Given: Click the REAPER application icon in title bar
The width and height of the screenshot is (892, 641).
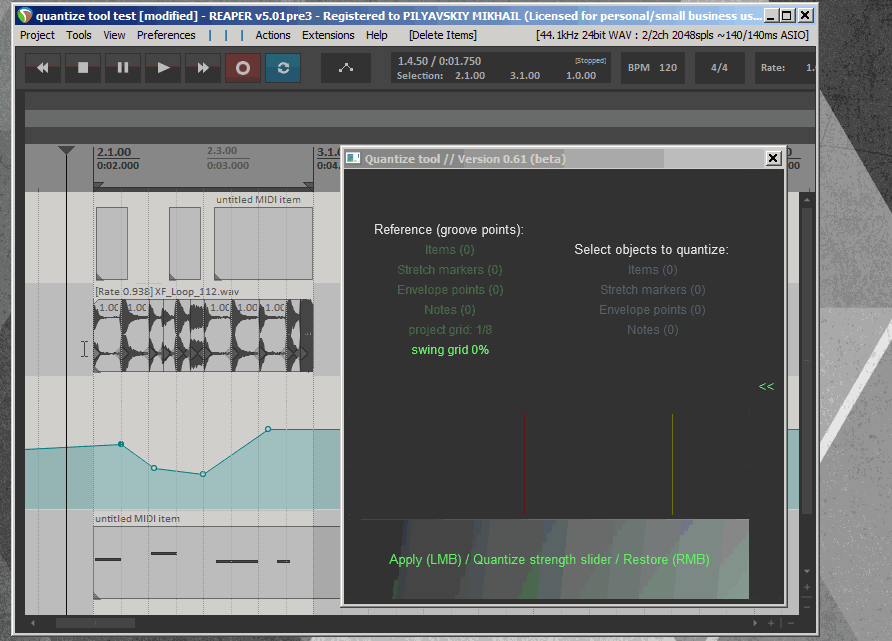Looking at the screenshot, I should click(24, 15).
